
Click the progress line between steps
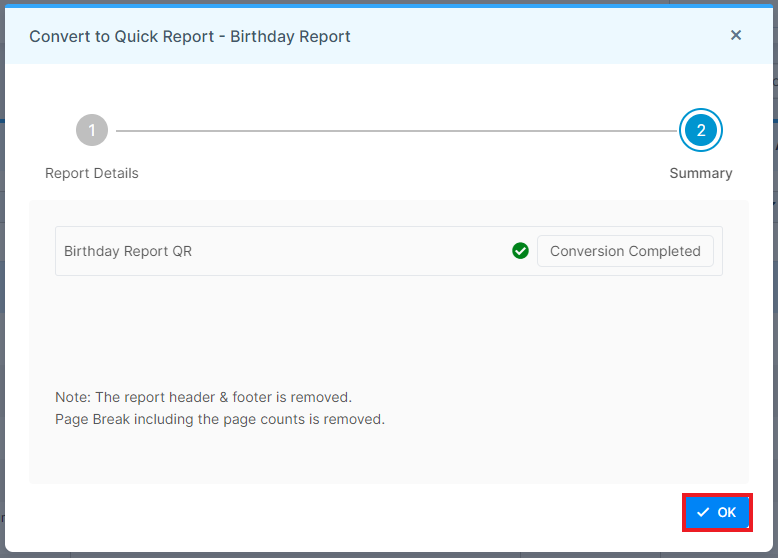[396, 131]
